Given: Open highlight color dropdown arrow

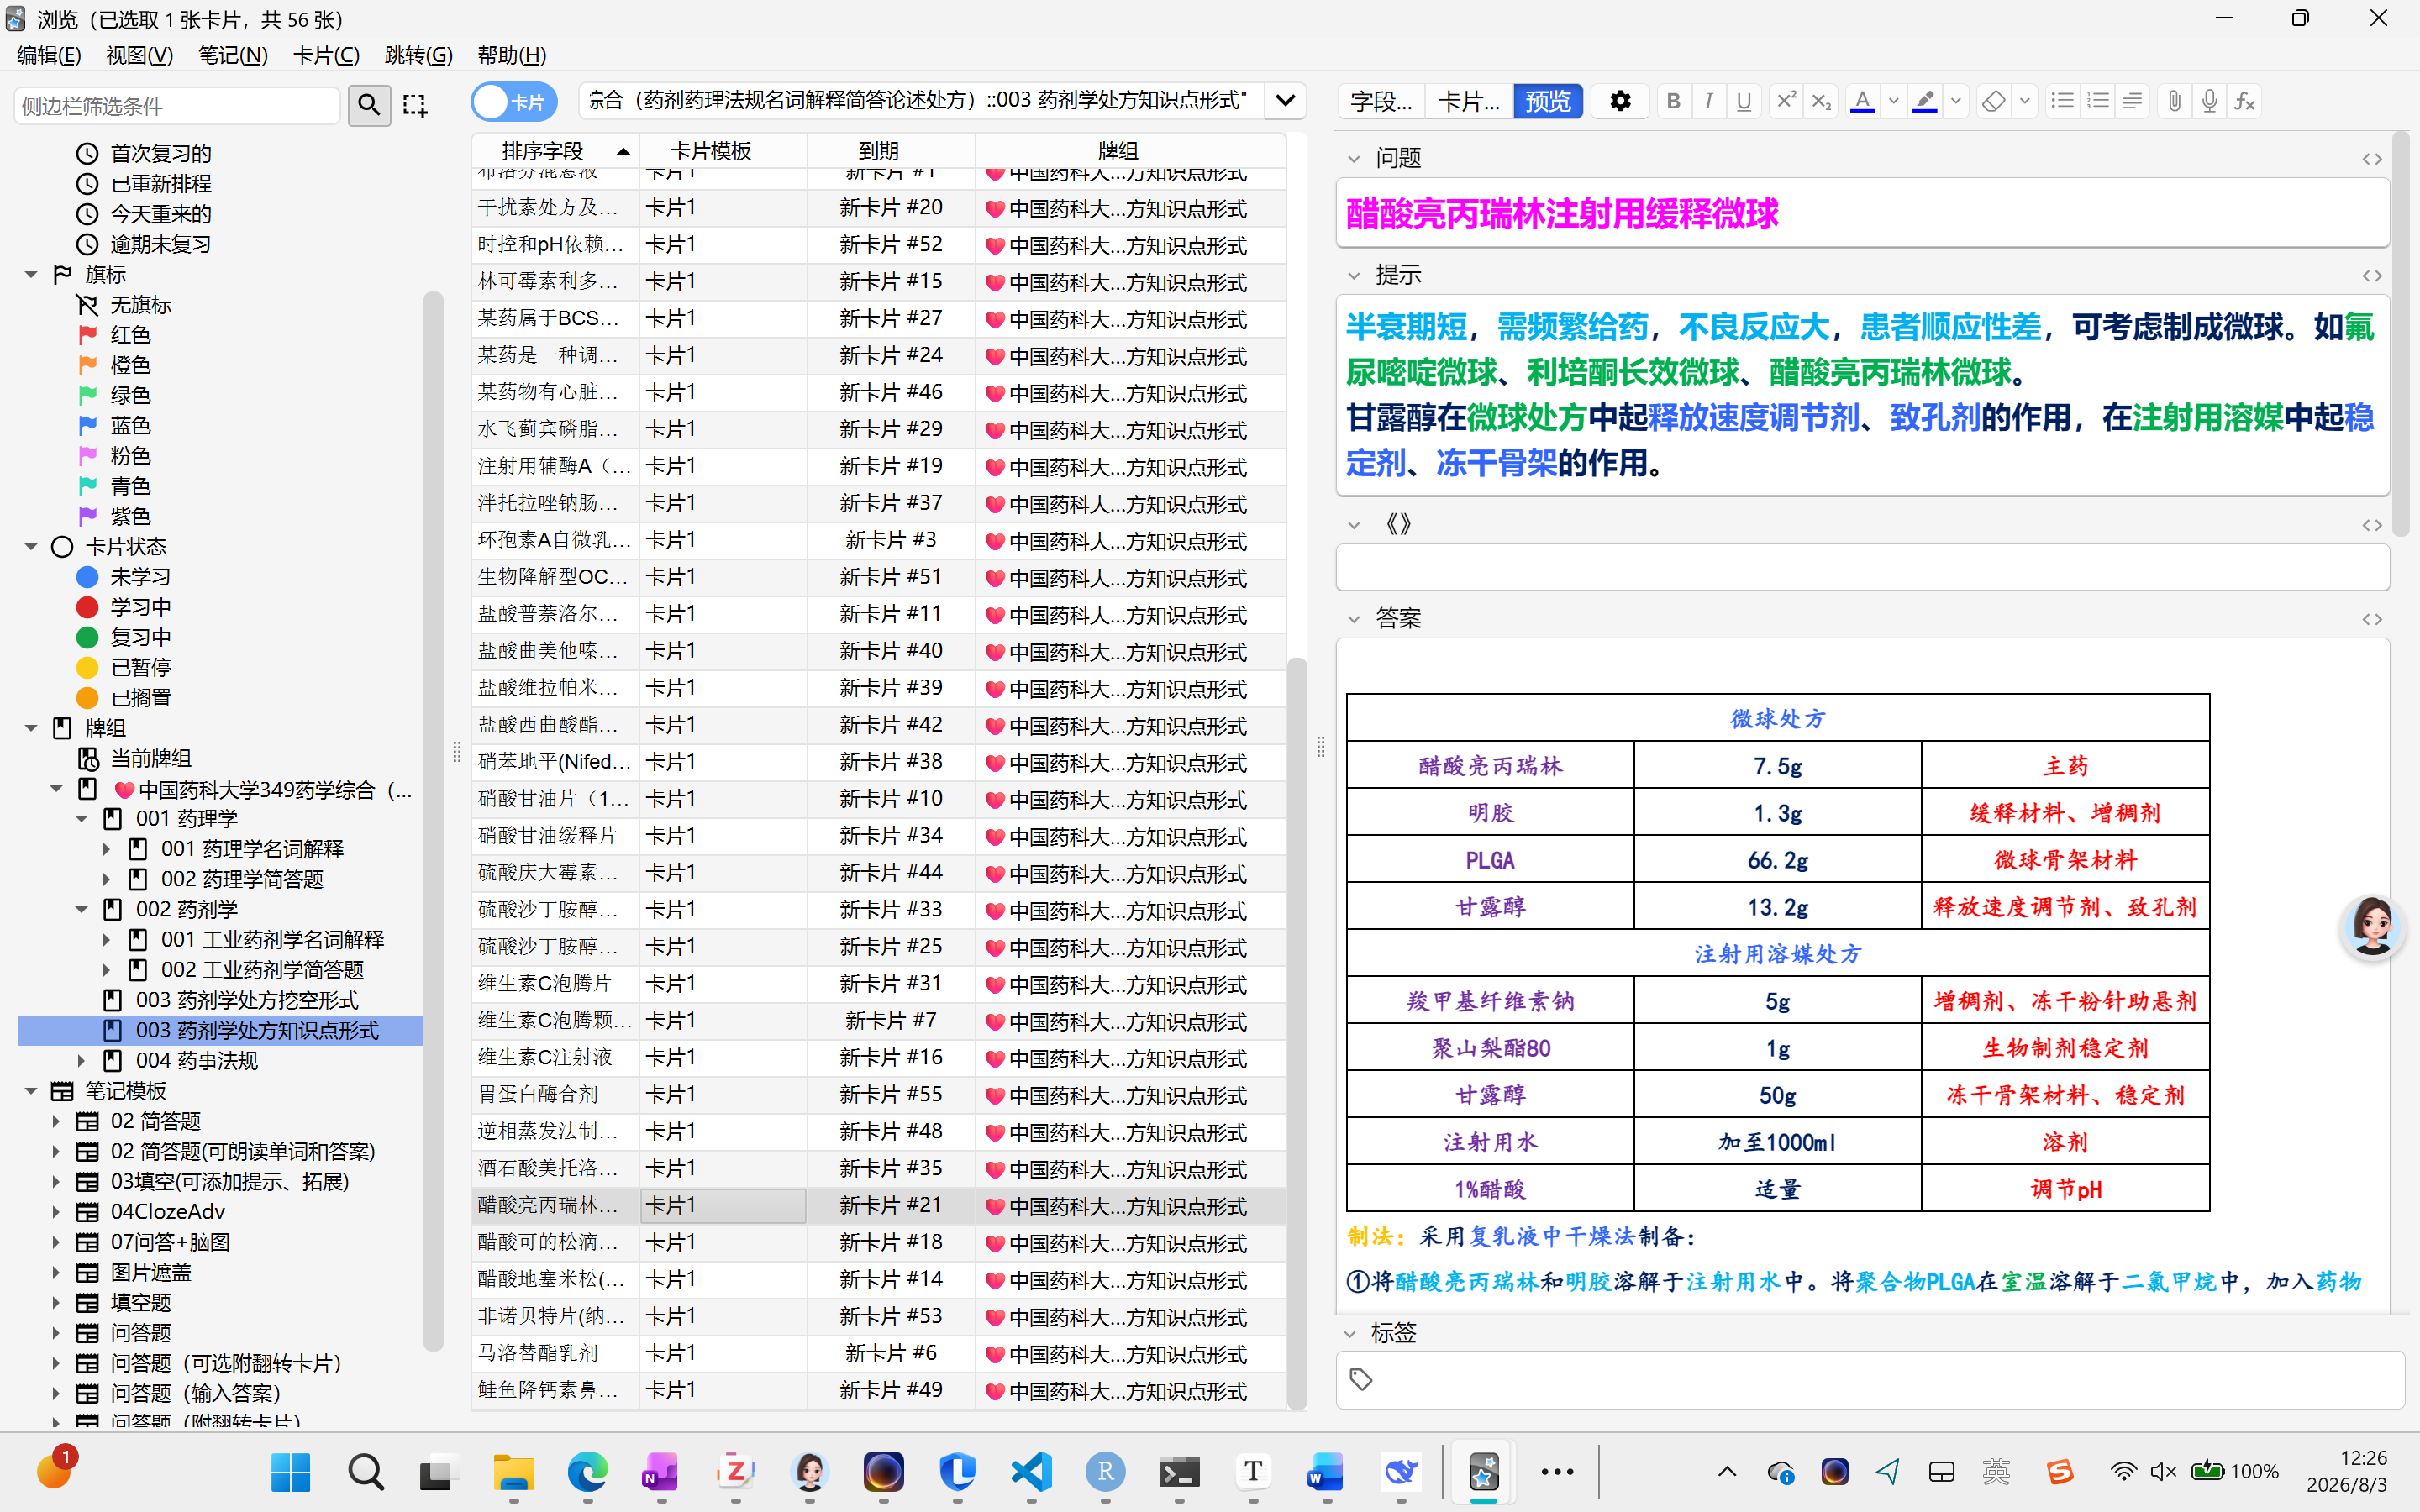Looking at the screenshot, I should pyautogui.click(x=1956, y=101).
